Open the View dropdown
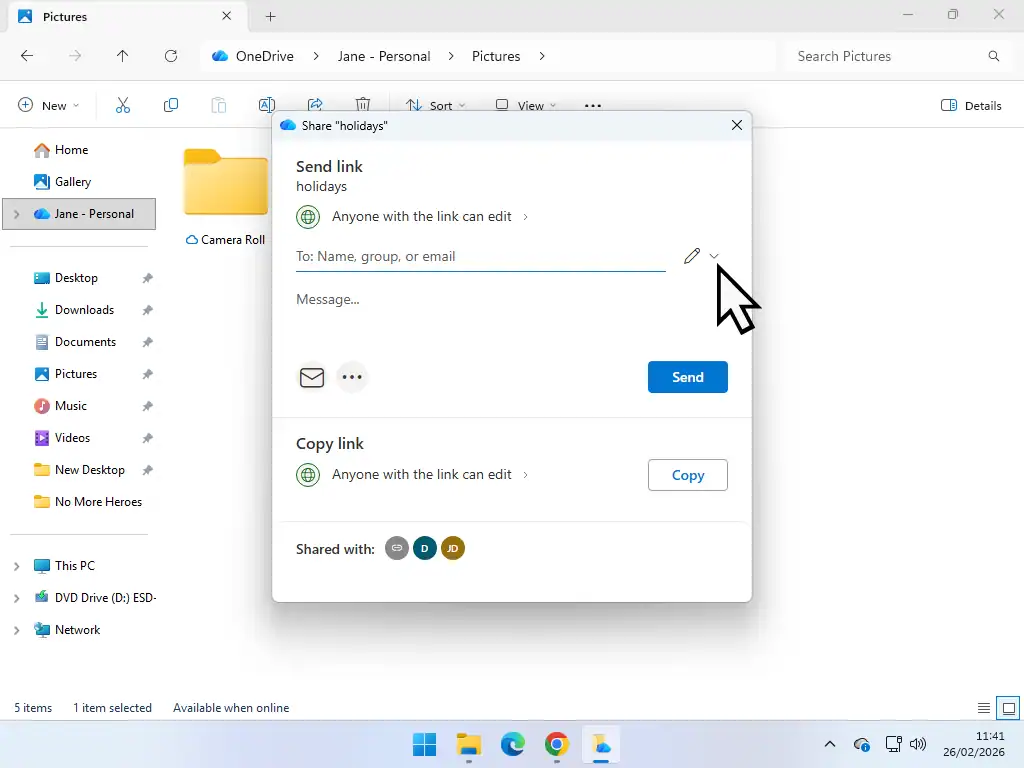Screen dimensions: 1024x768 coord(525,105)
